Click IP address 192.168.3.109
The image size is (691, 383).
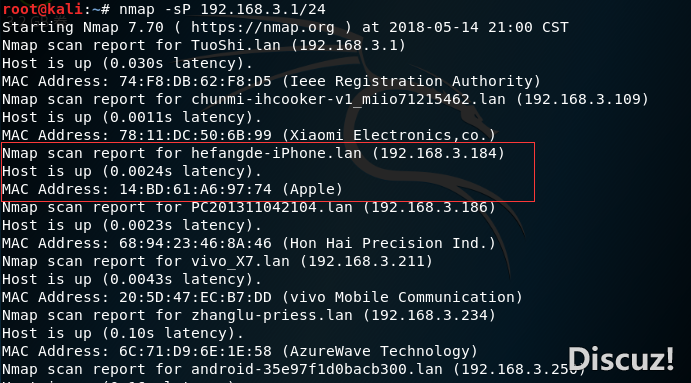(582, 99)
